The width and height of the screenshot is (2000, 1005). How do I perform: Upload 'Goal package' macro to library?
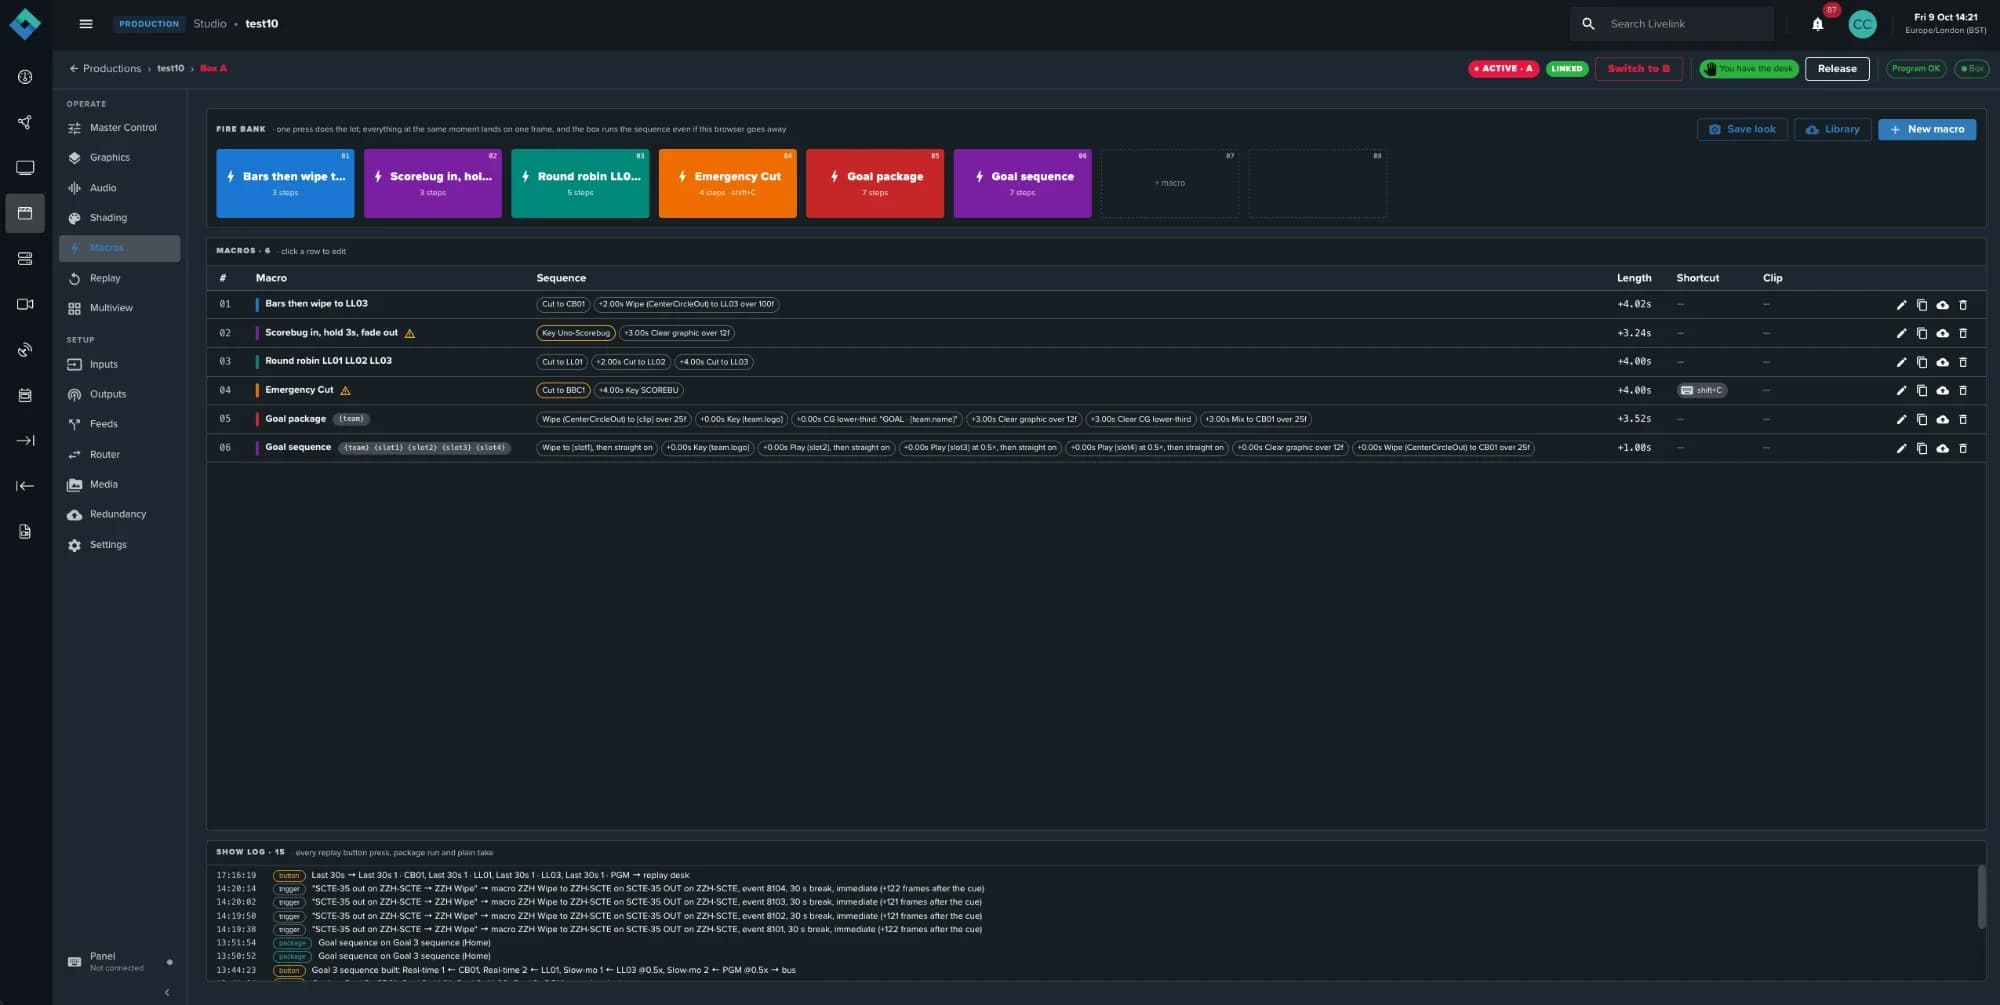click(1942, 420)
